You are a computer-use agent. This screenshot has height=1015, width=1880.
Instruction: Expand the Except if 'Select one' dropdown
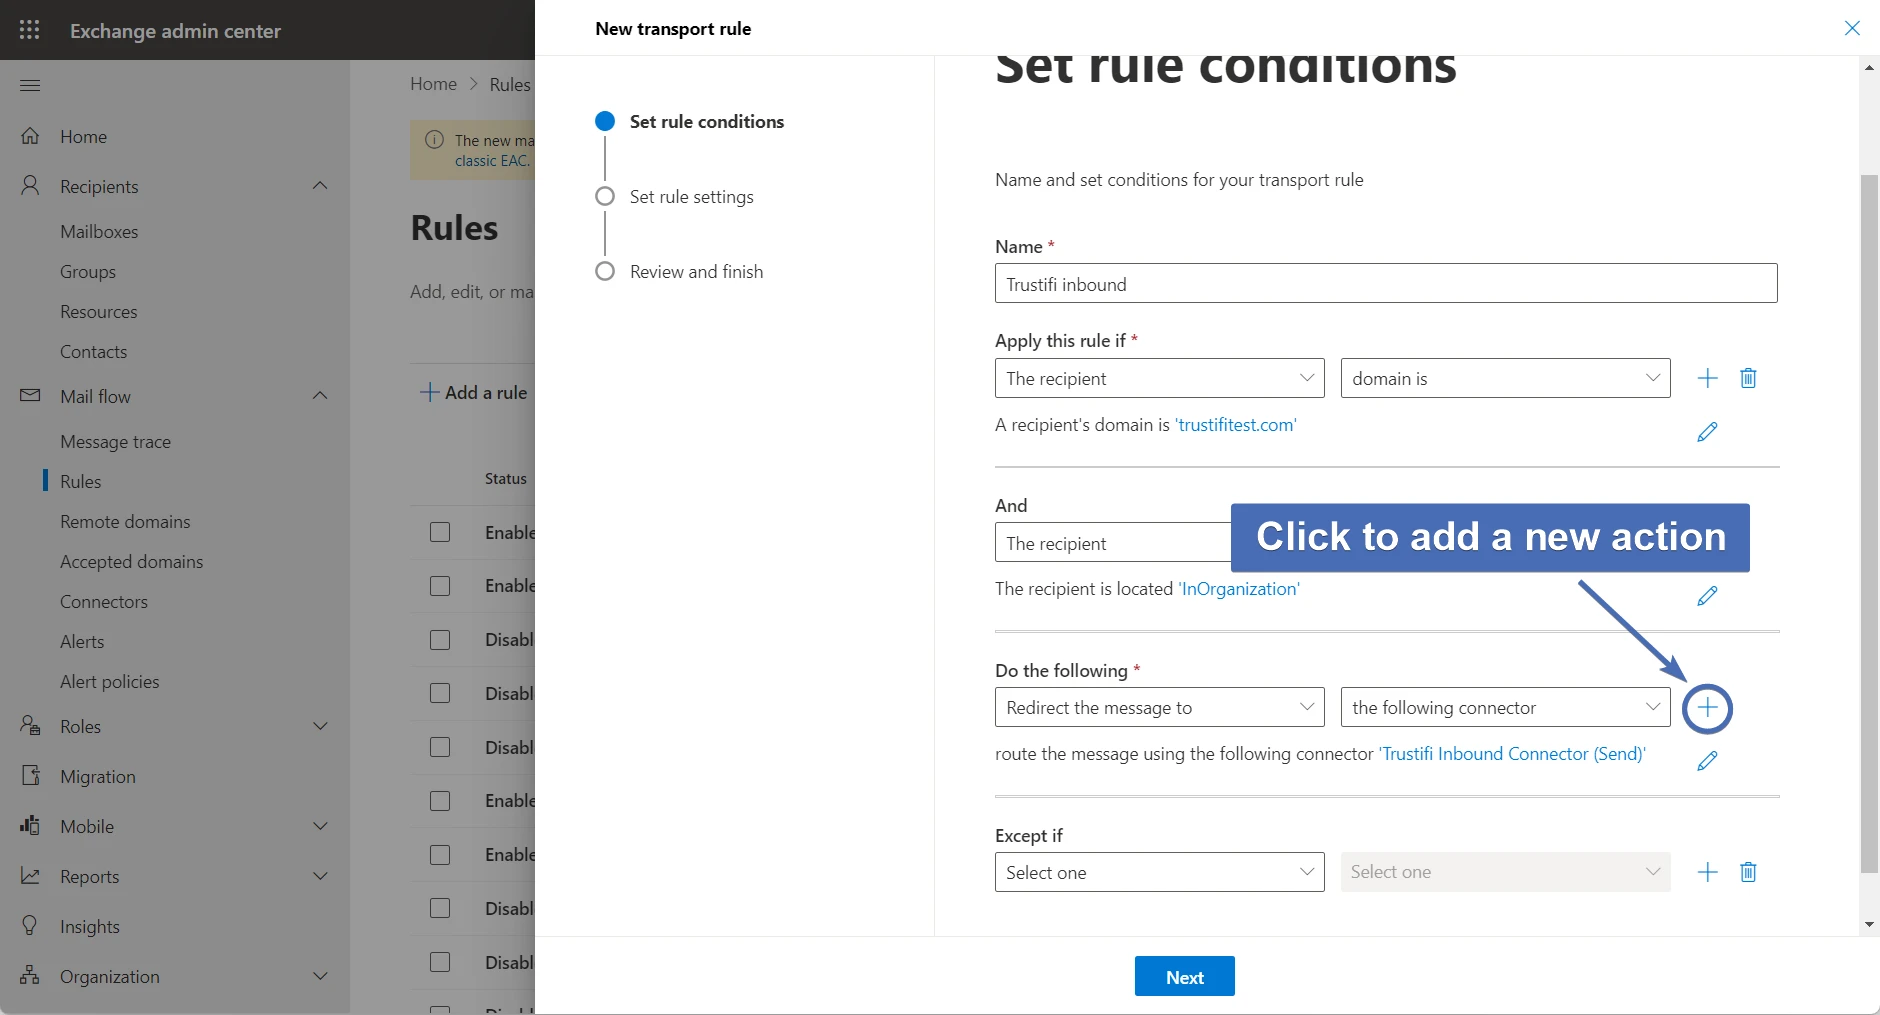(1159, 872)
